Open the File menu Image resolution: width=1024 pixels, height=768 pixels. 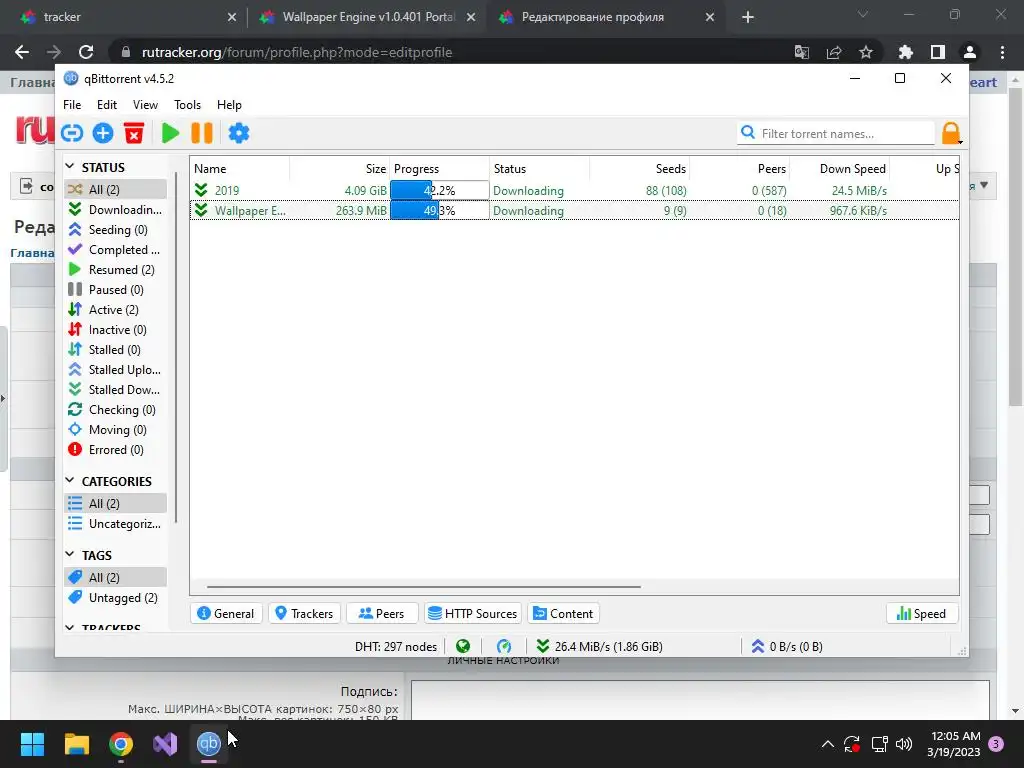(72, 104)
